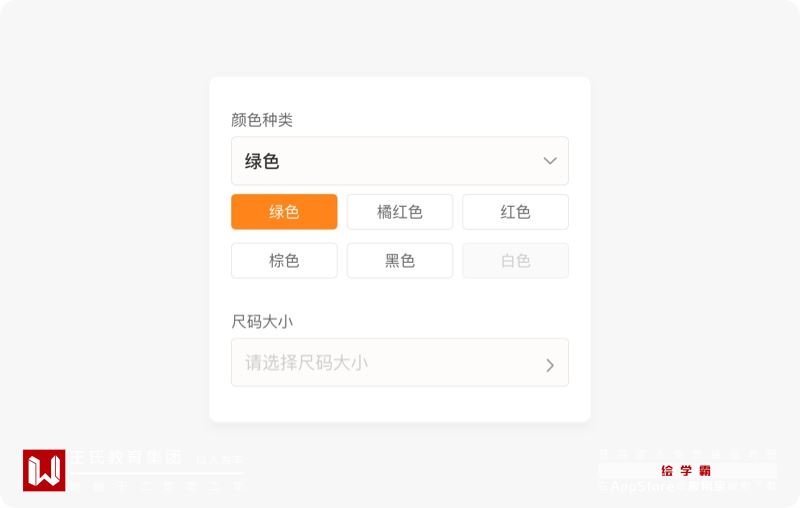800x508 pixels.
Task: Click the 请选择尺码大小 placeholder field
Action: click(x=307, y=362)
